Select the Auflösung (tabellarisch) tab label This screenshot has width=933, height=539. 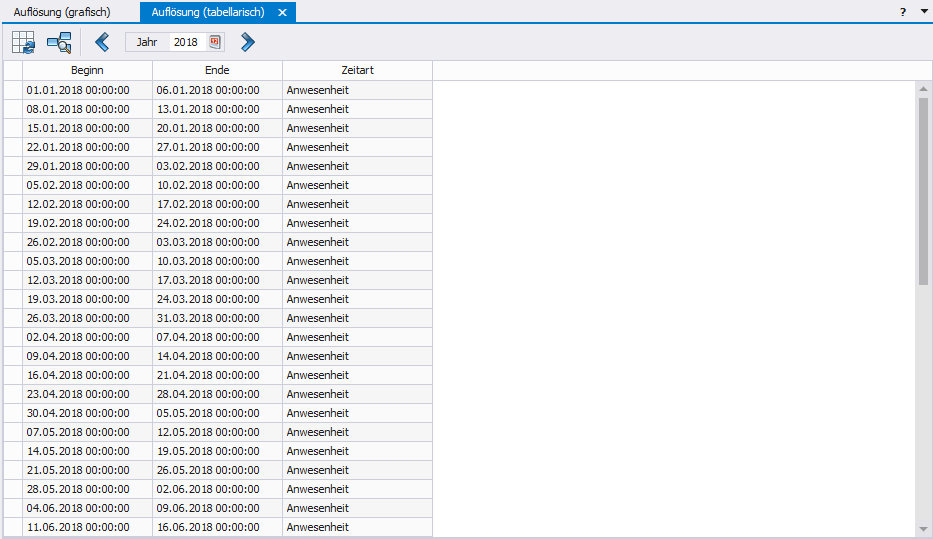pyautogui.click(x=205, y=12)
